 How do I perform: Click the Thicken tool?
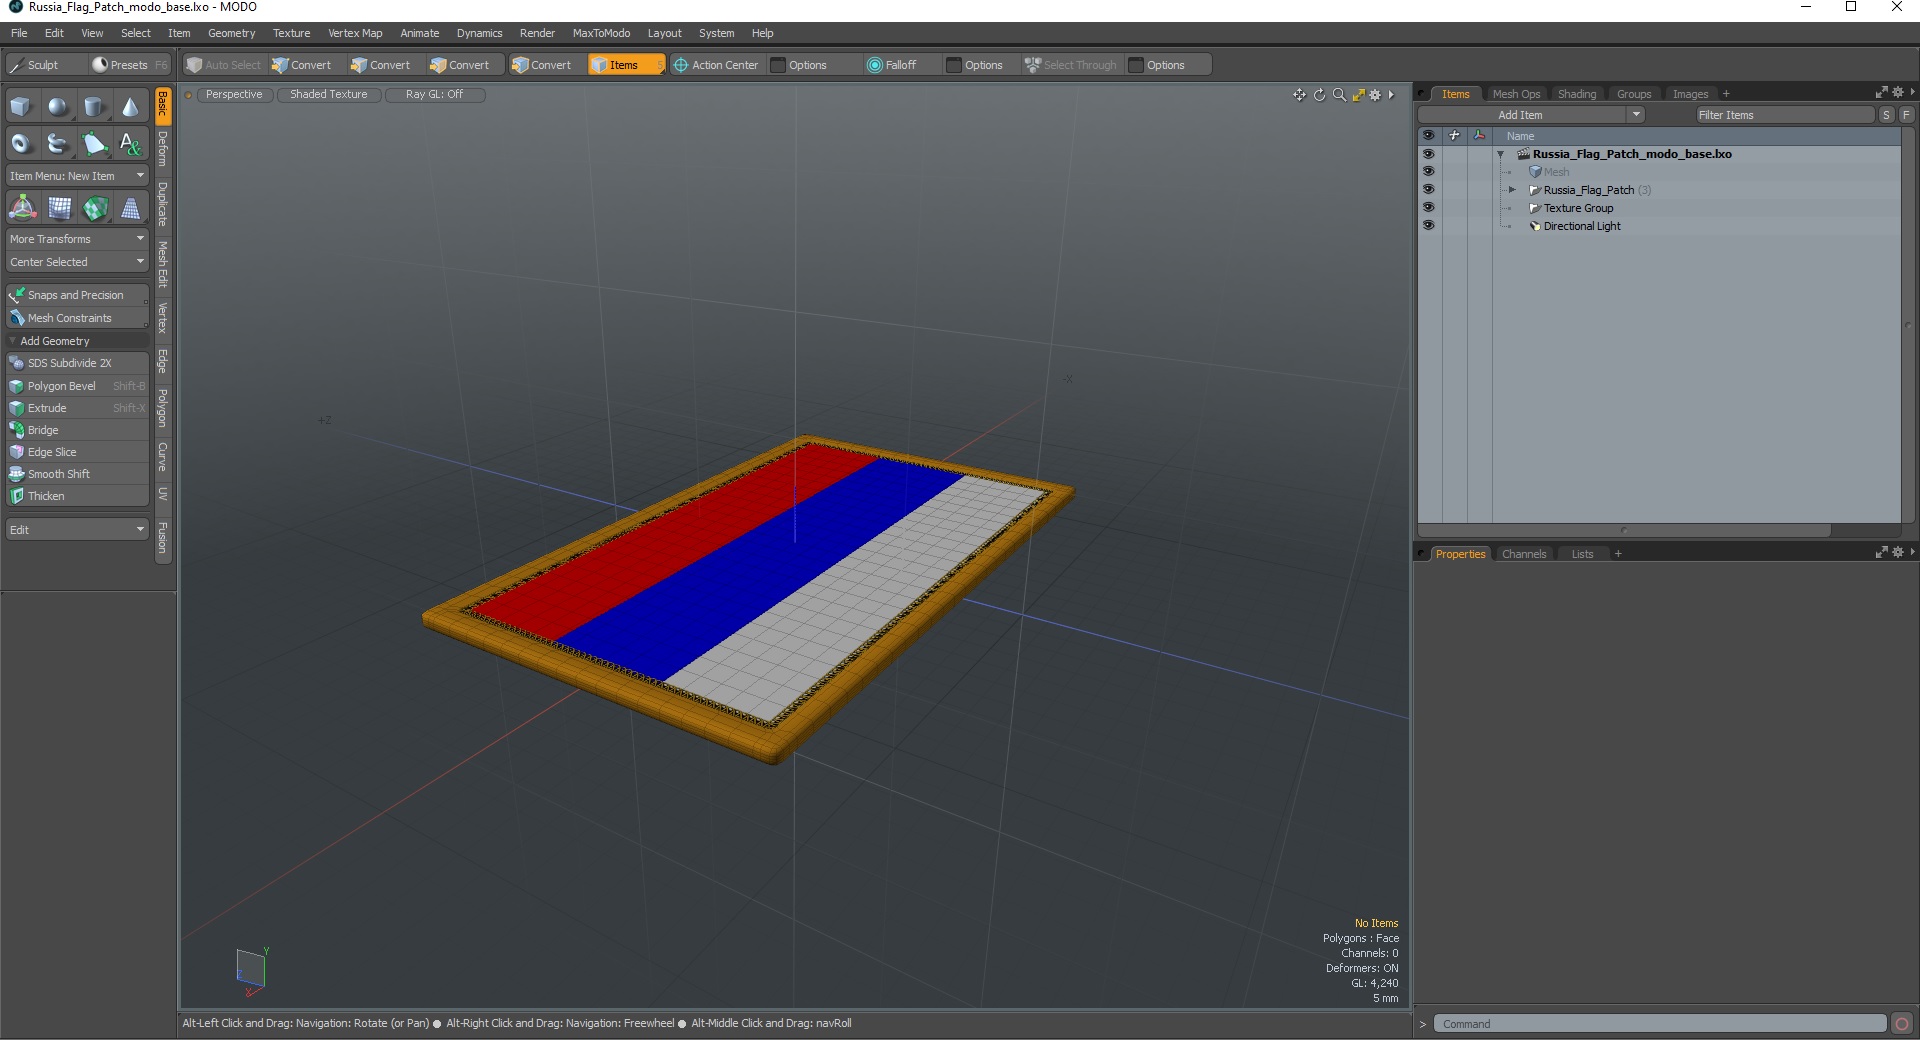click(77, 496)
